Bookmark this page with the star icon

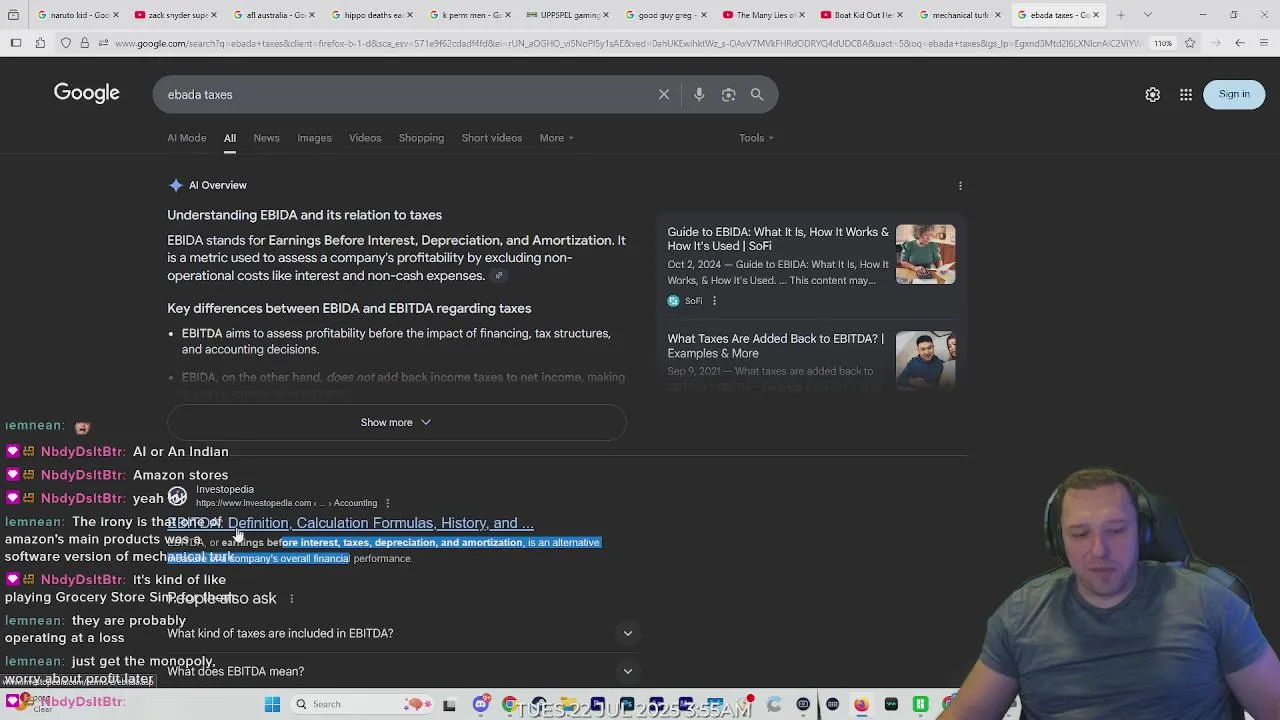click(x=1189, y=43)
